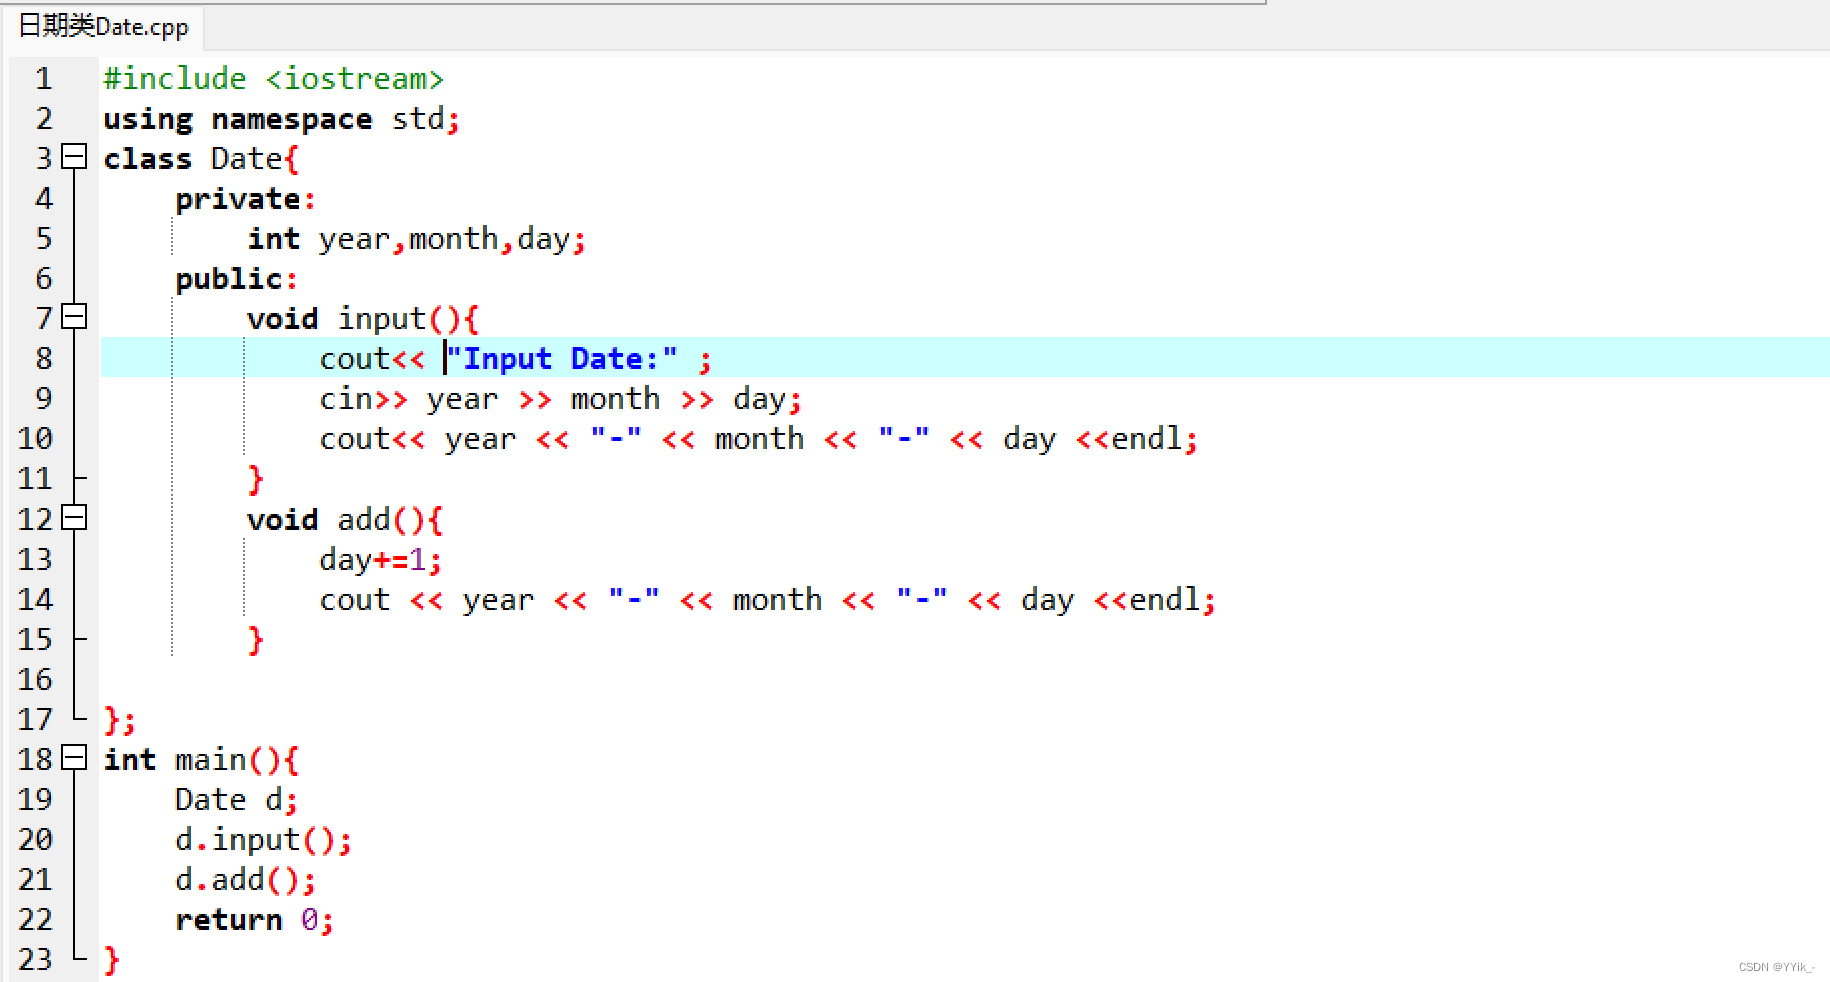The height and width of the screenshot is (982, 1830).
Task: Collapse the input() function fold marker
Action: pyautogui.click(x=73, y=317)
